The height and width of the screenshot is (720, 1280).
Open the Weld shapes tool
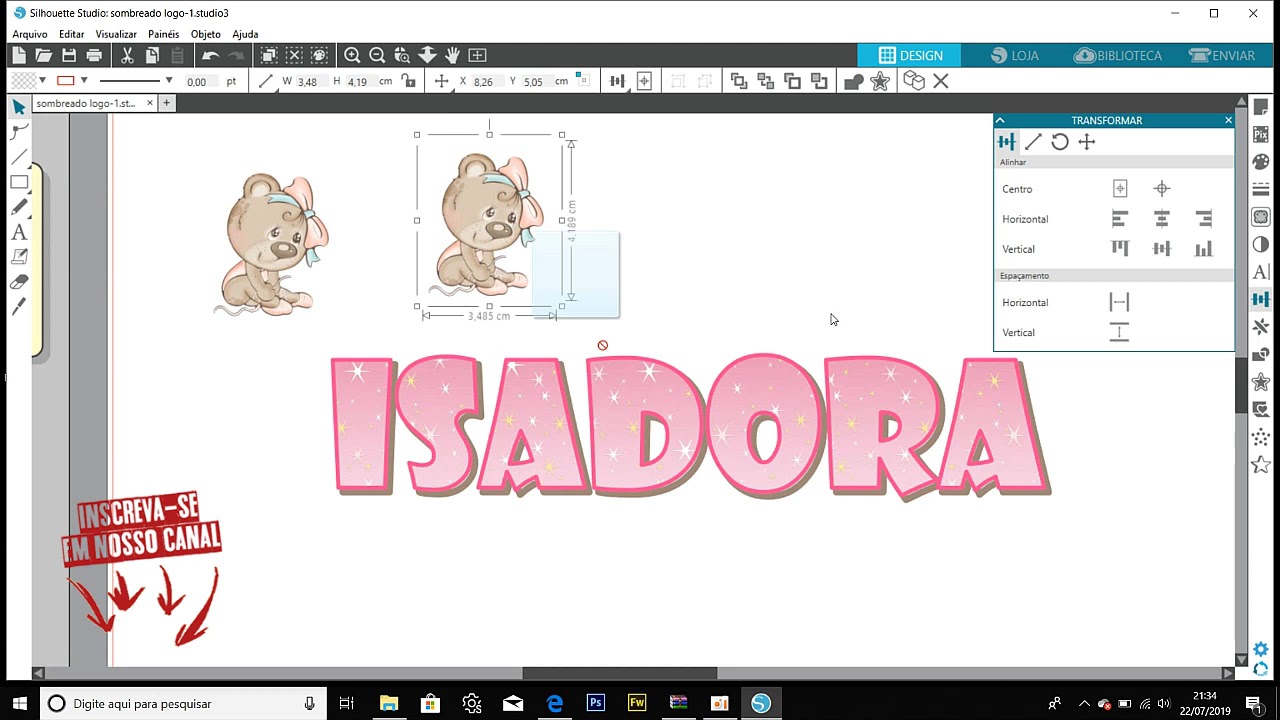[853, 81]
